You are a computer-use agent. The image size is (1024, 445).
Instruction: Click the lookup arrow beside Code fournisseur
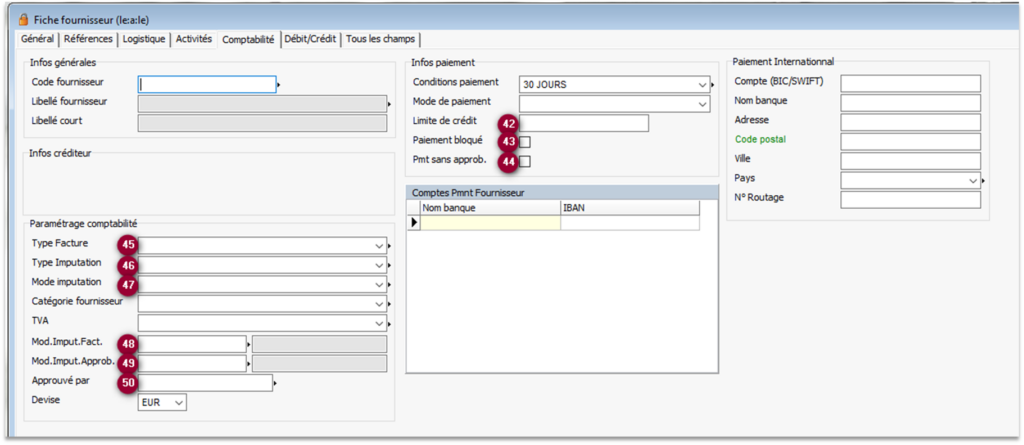coord(278,86)
